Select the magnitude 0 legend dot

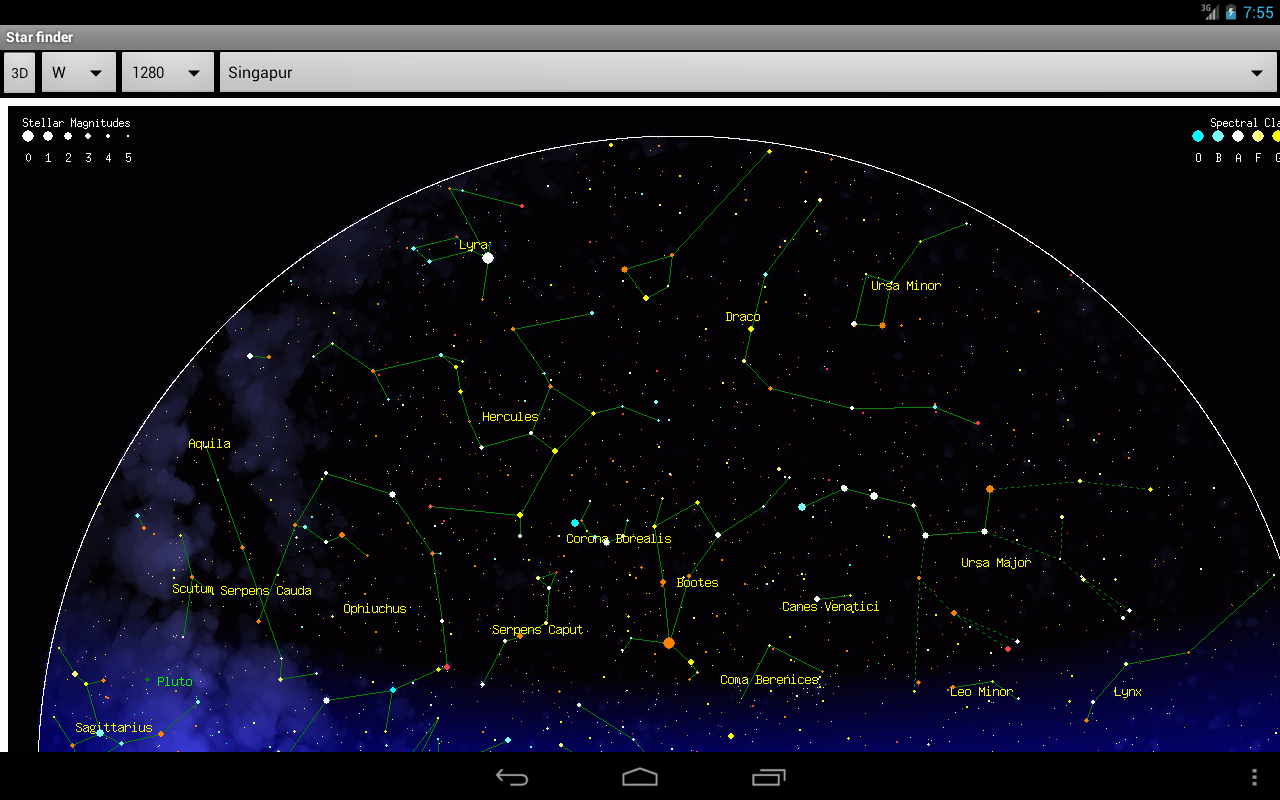pos(28,136)
